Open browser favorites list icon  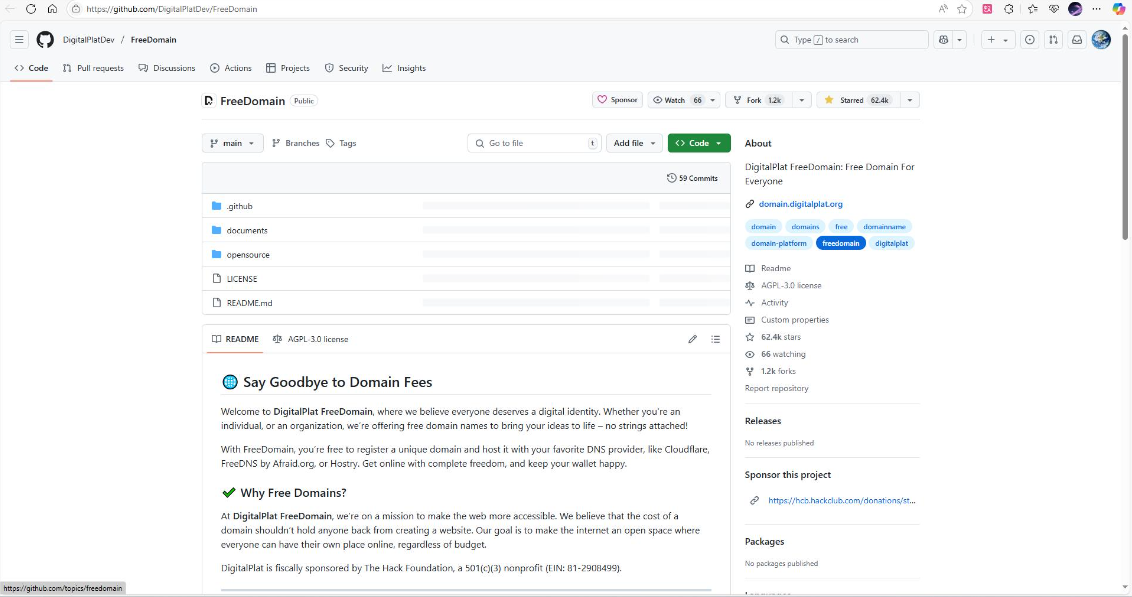click(1032, 9)
